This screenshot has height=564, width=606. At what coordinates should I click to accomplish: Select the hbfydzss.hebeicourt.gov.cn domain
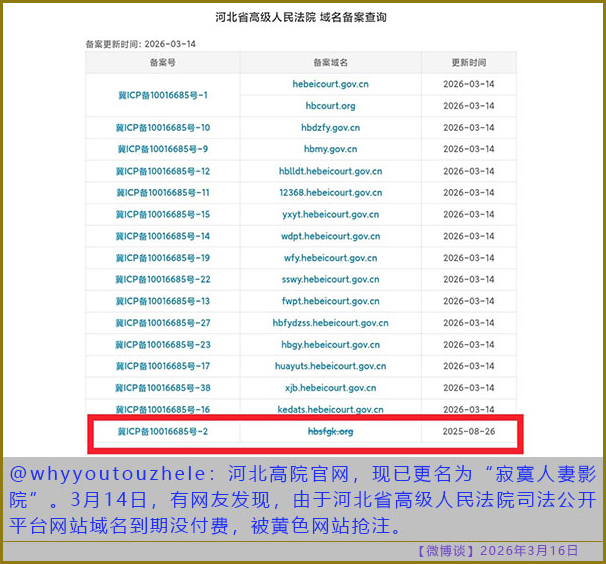click(330, 323)
